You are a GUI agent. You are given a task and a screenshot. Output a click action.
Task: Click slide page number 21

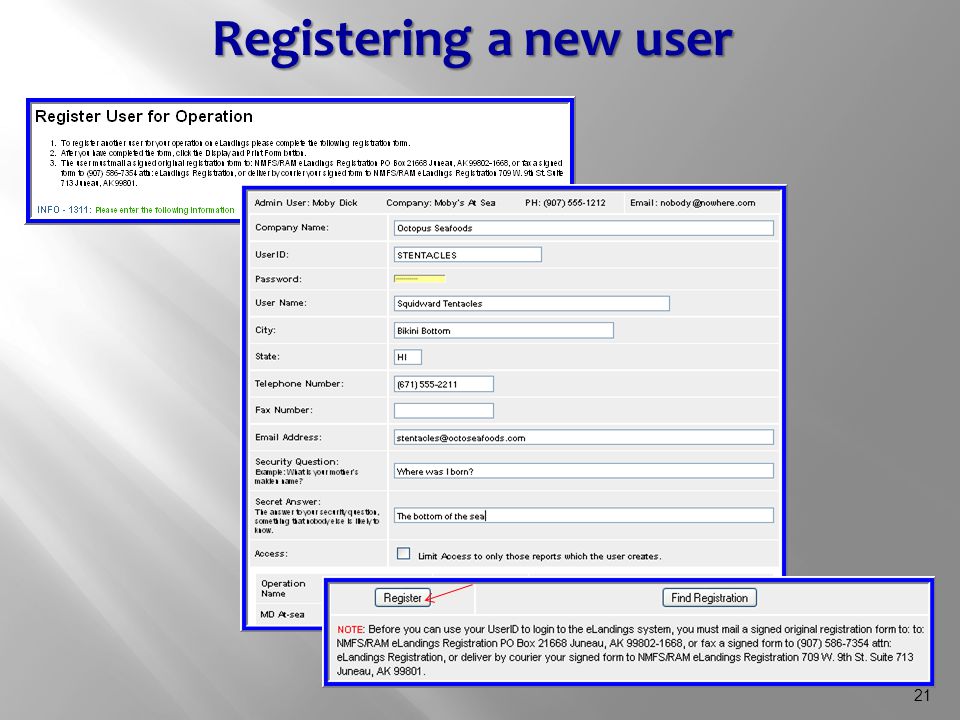[922, 696]
